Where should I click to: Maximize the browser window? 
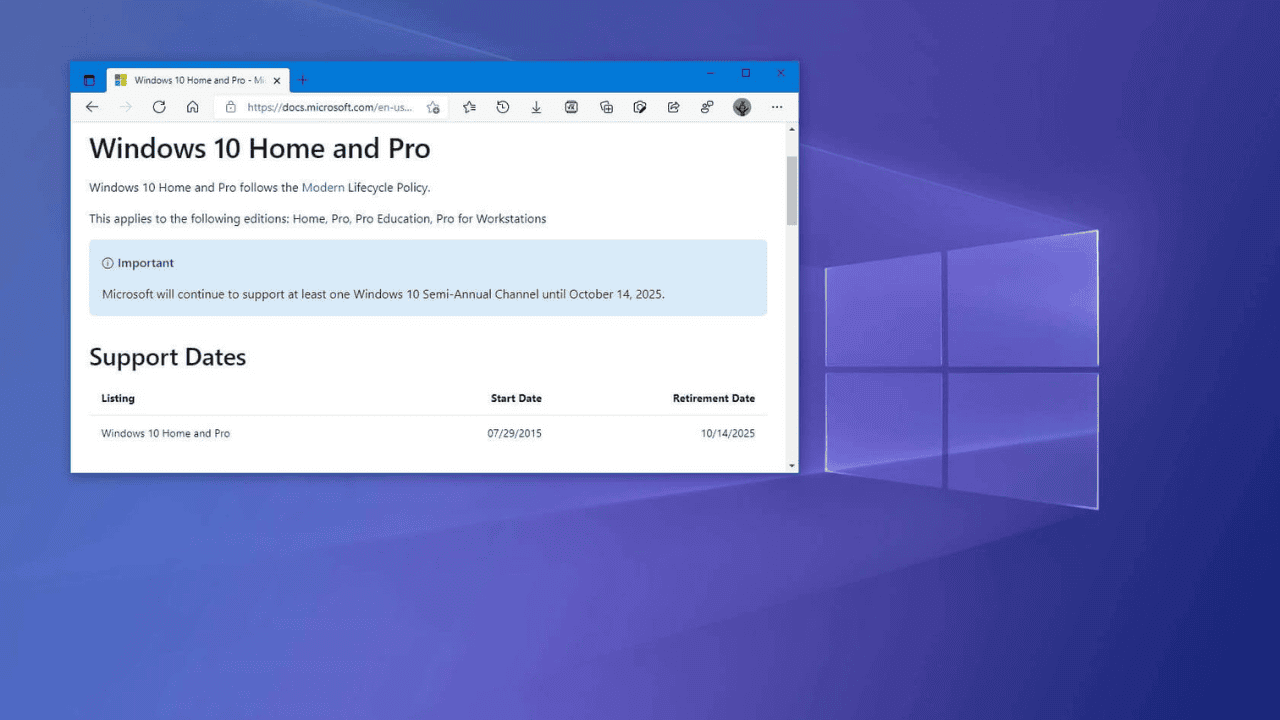[746, 73]
